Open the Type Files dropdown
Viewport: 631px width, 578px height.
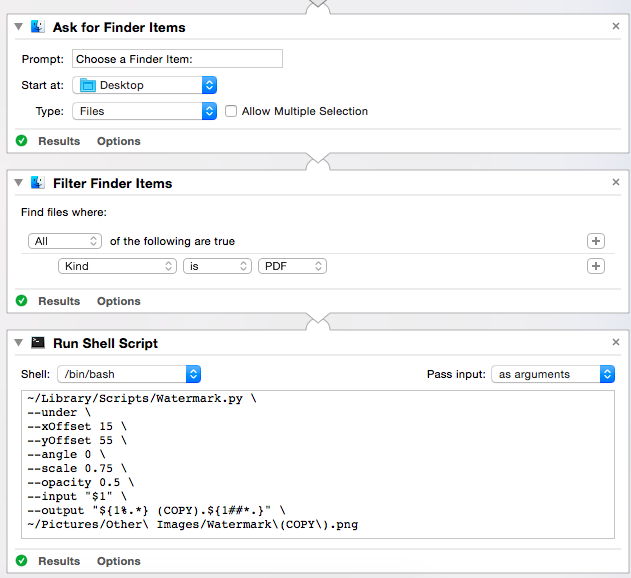point(145,111)
